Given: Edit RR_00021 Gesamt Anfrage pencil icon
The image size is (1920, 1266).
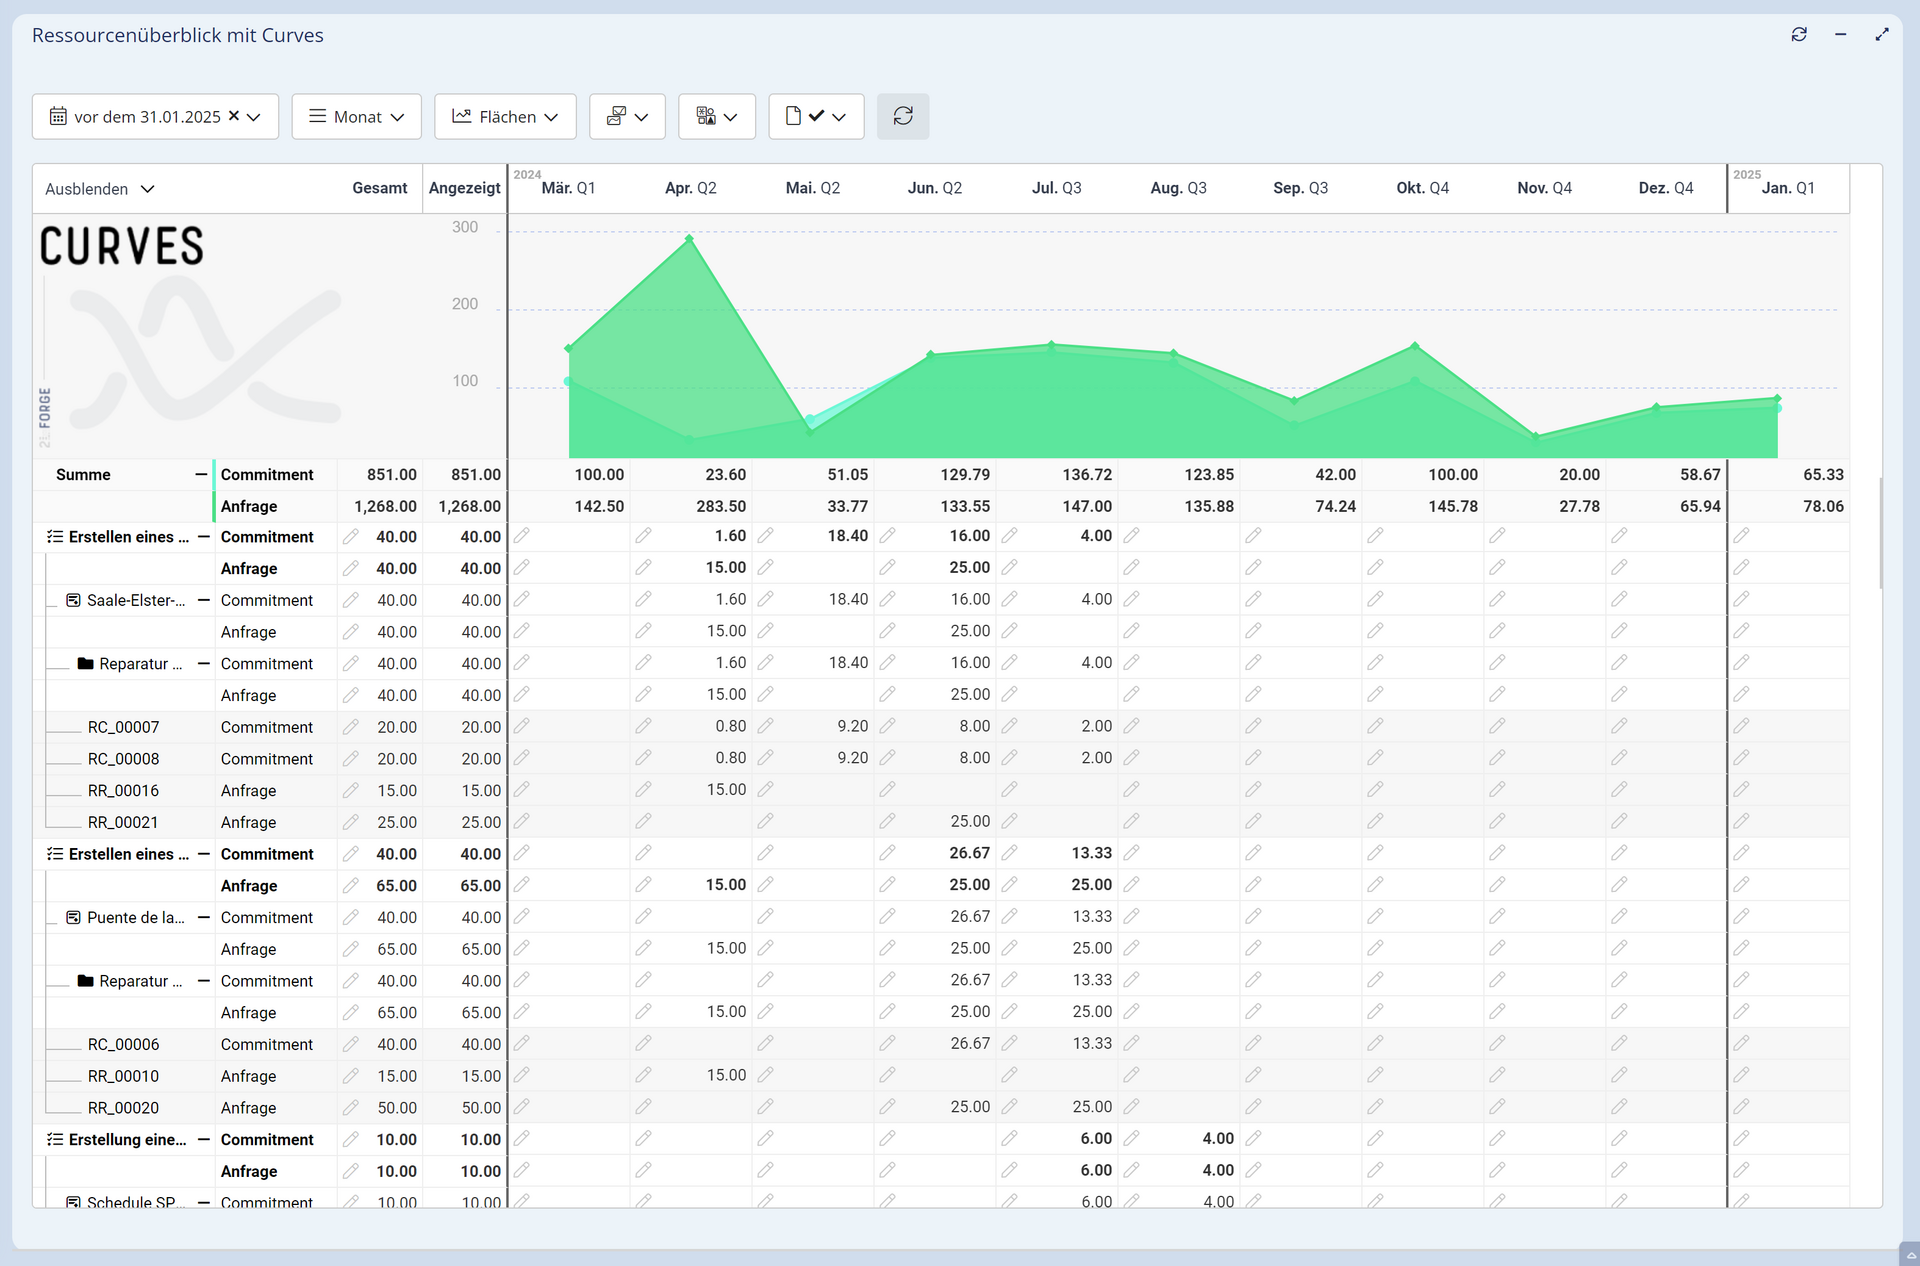Looking at the screenshot, I should [x=350, y=822].
